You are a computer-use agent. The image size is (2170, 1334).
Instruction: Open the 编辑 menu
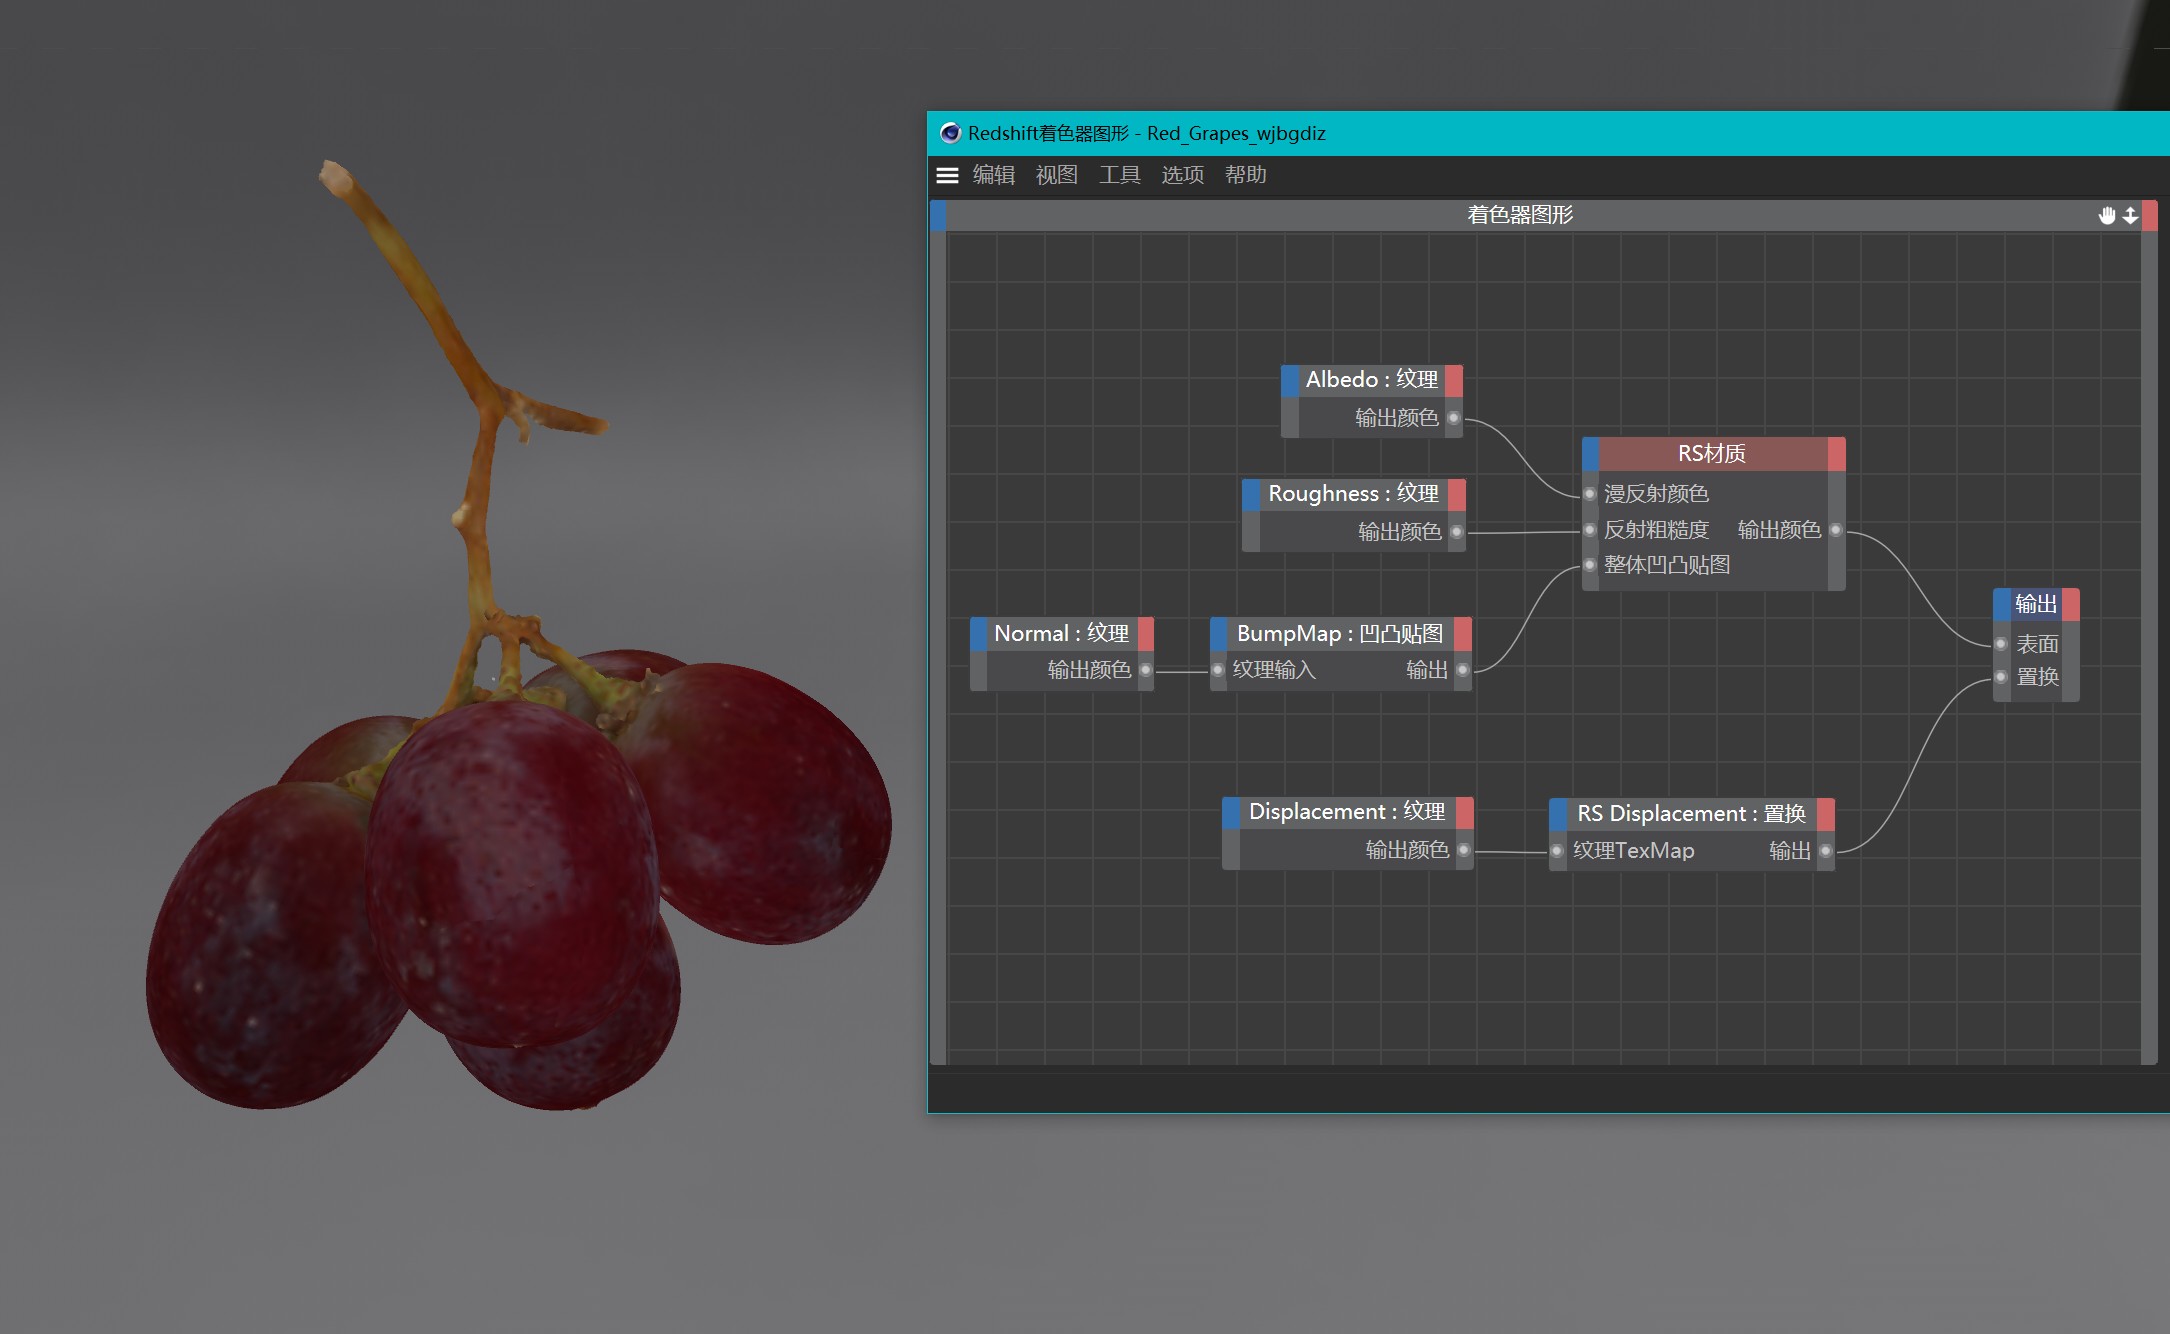993,175
